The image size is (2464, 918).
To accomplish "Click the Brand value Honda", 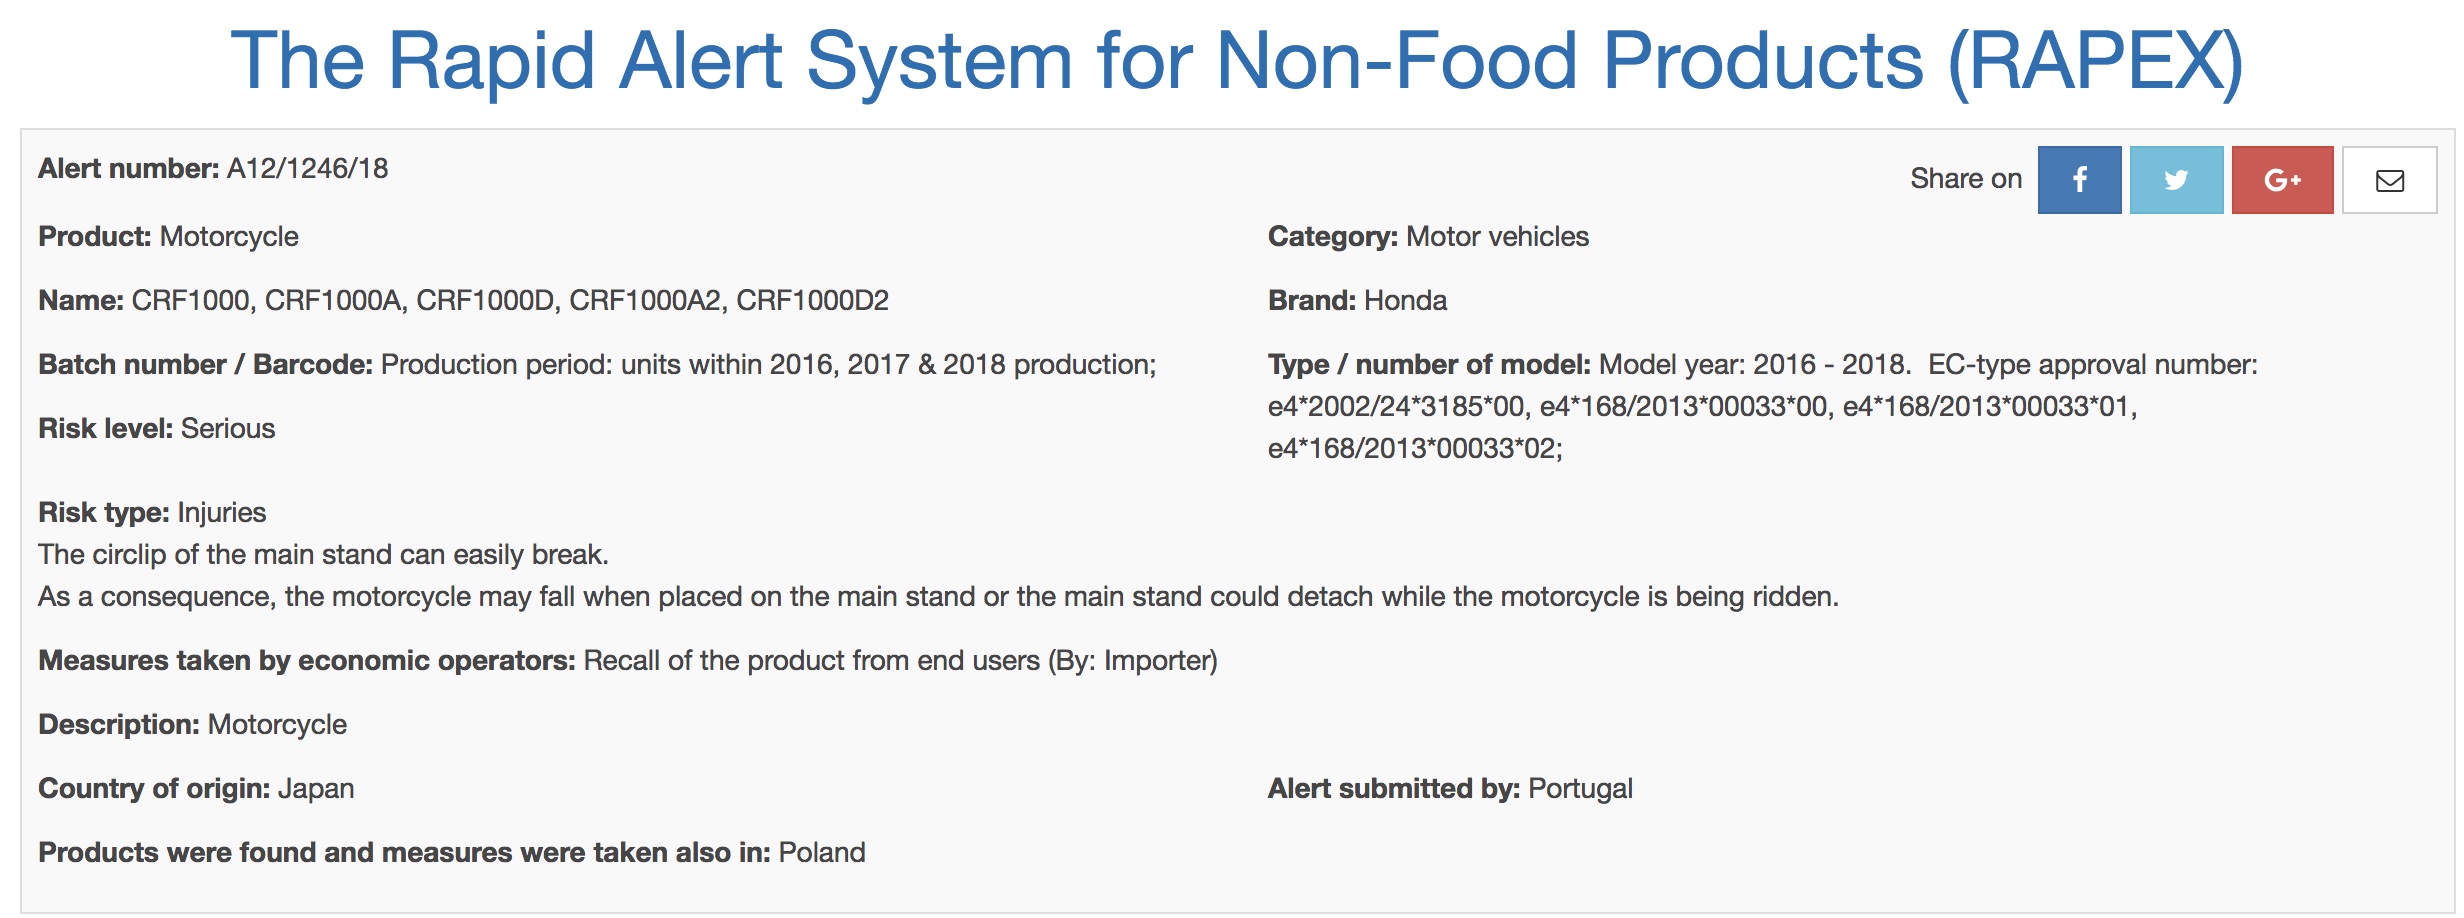I will (1405, 300).
